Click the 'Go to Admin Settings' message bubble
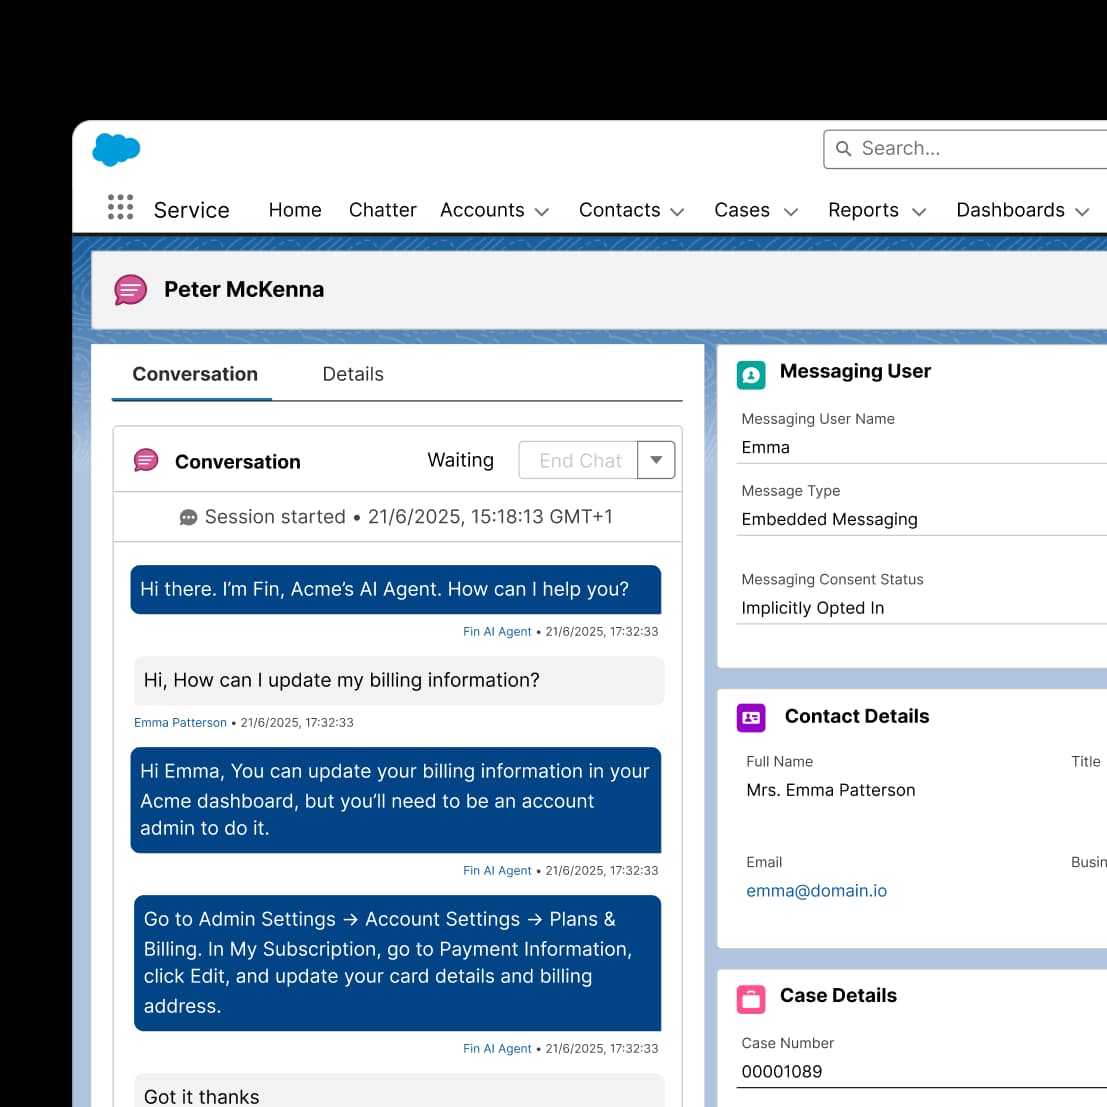The width and height of the screenshot is (1107, 1107). coord(397,963)
